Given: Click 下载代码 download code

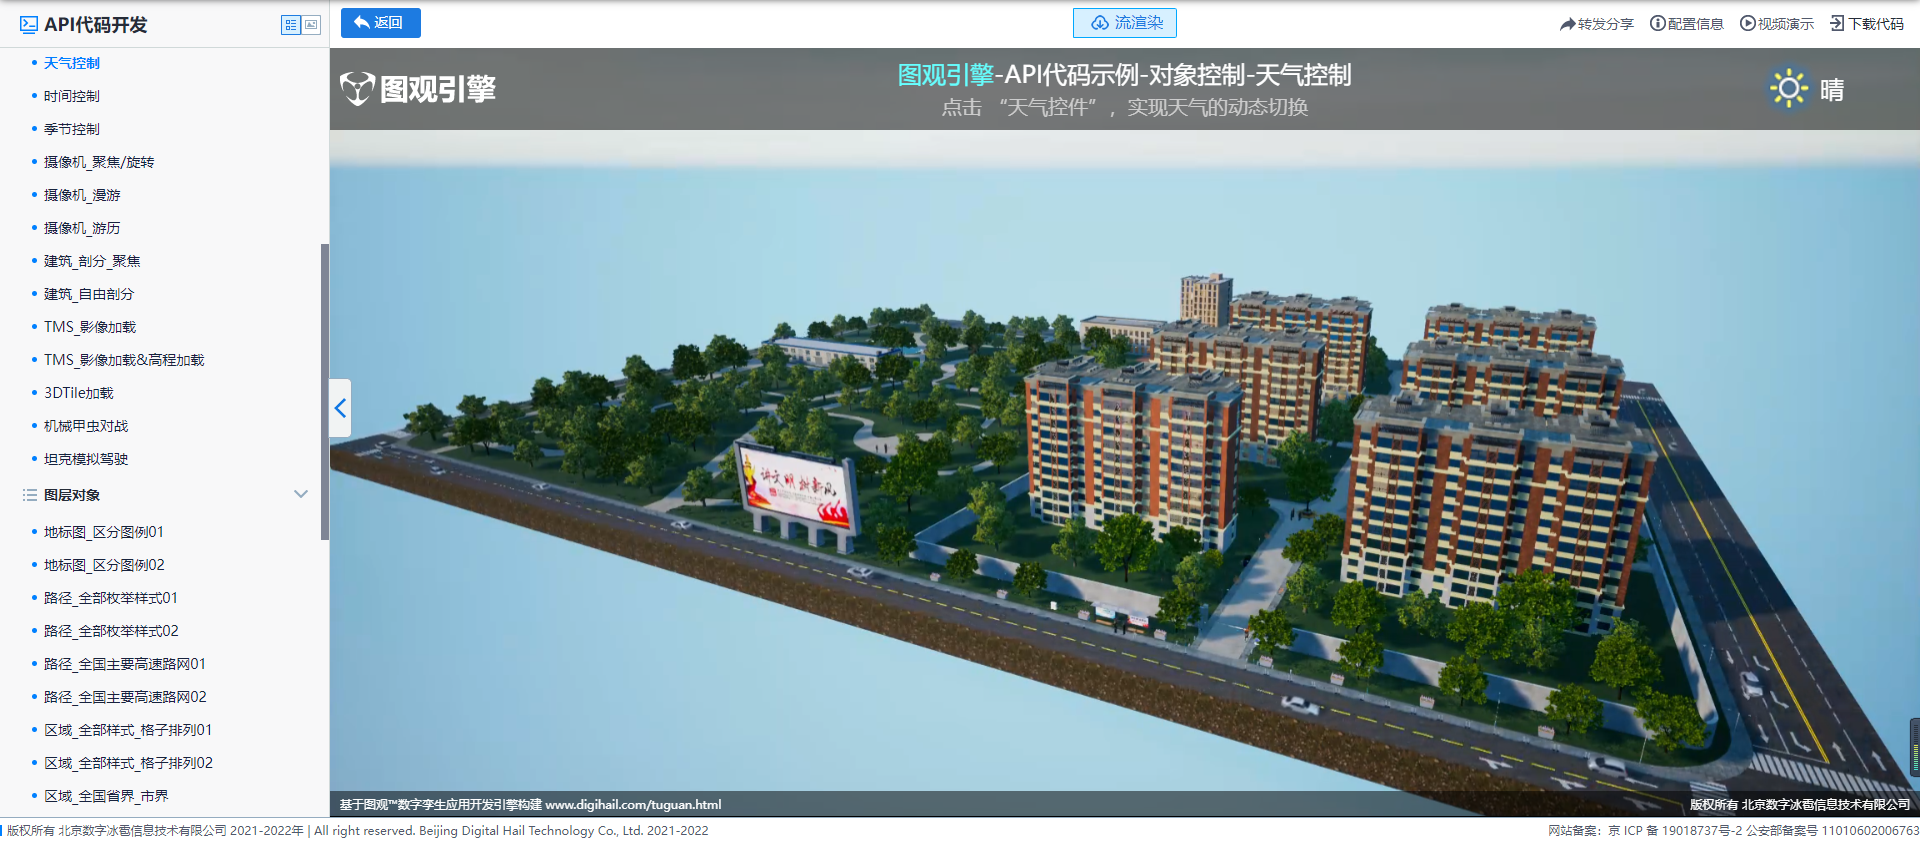Looking at the screenshot, I should [1867, 24].
